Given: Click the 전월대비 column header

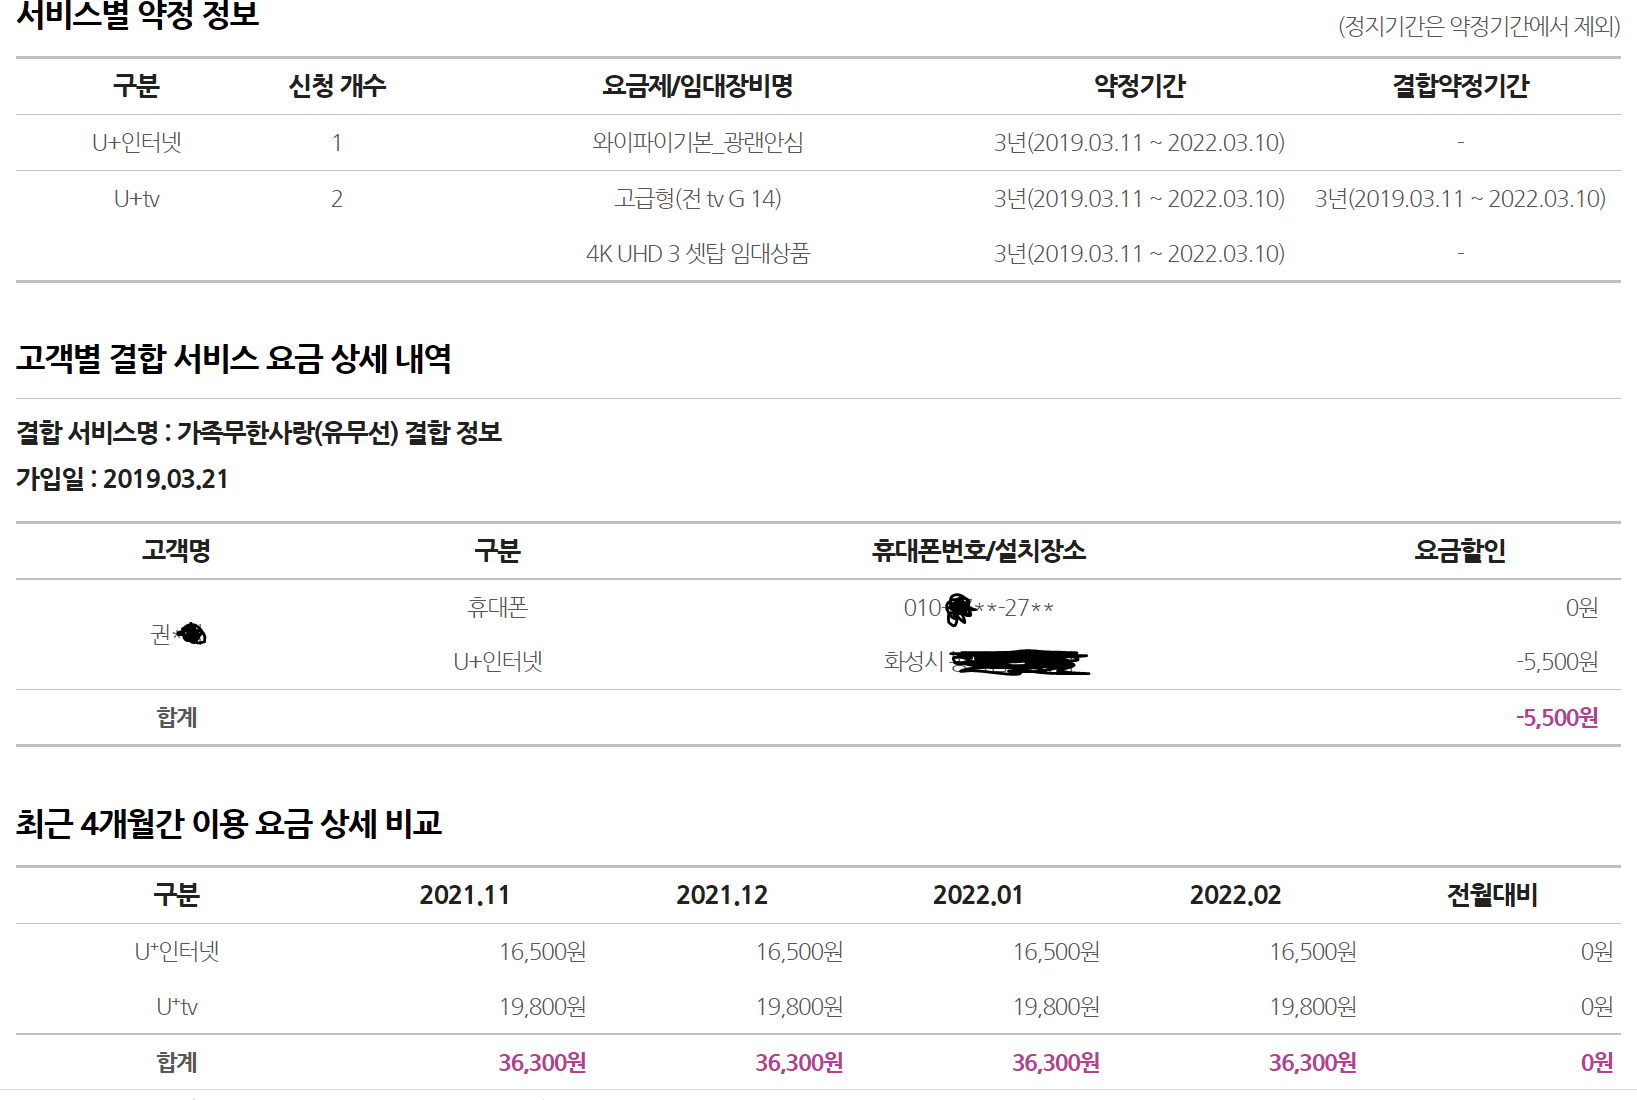Looking at the screenshot, I should point(1492,895).
